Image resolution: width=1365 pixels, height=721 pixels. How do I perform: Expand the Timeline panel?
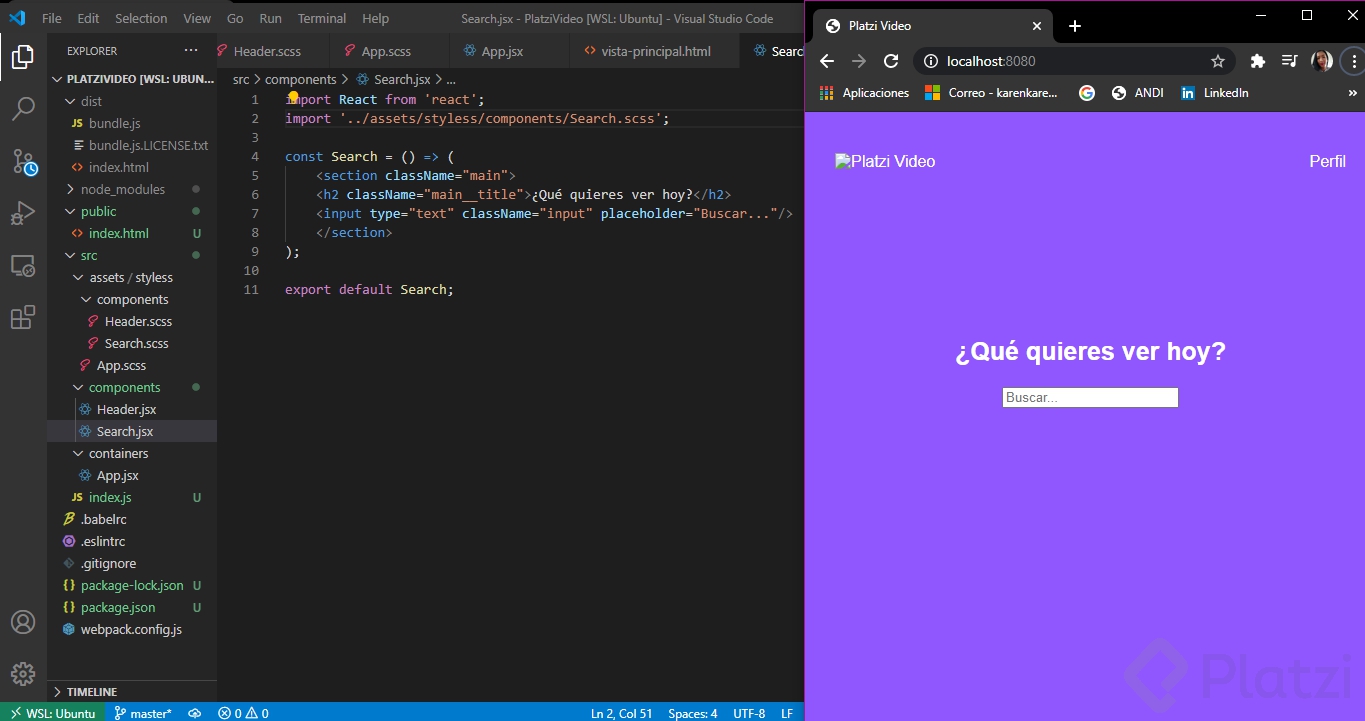tap(132, 692)
